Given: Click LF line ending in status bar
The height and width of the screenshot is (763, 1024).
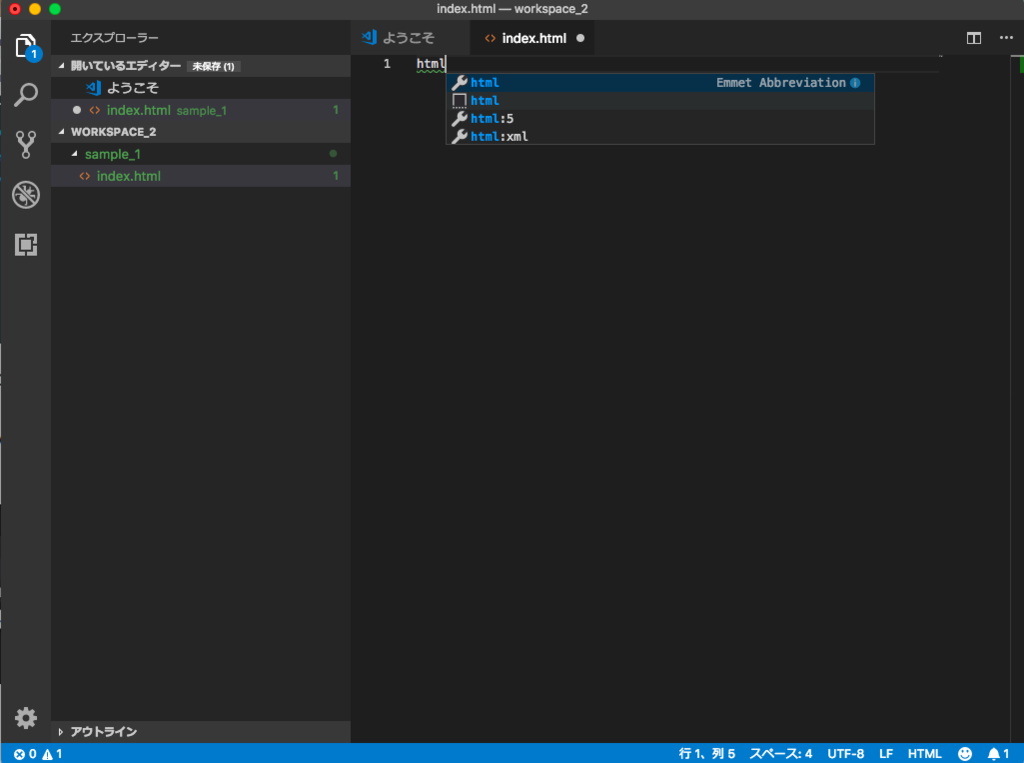Looking at the screenshot, I should [886, 754].
